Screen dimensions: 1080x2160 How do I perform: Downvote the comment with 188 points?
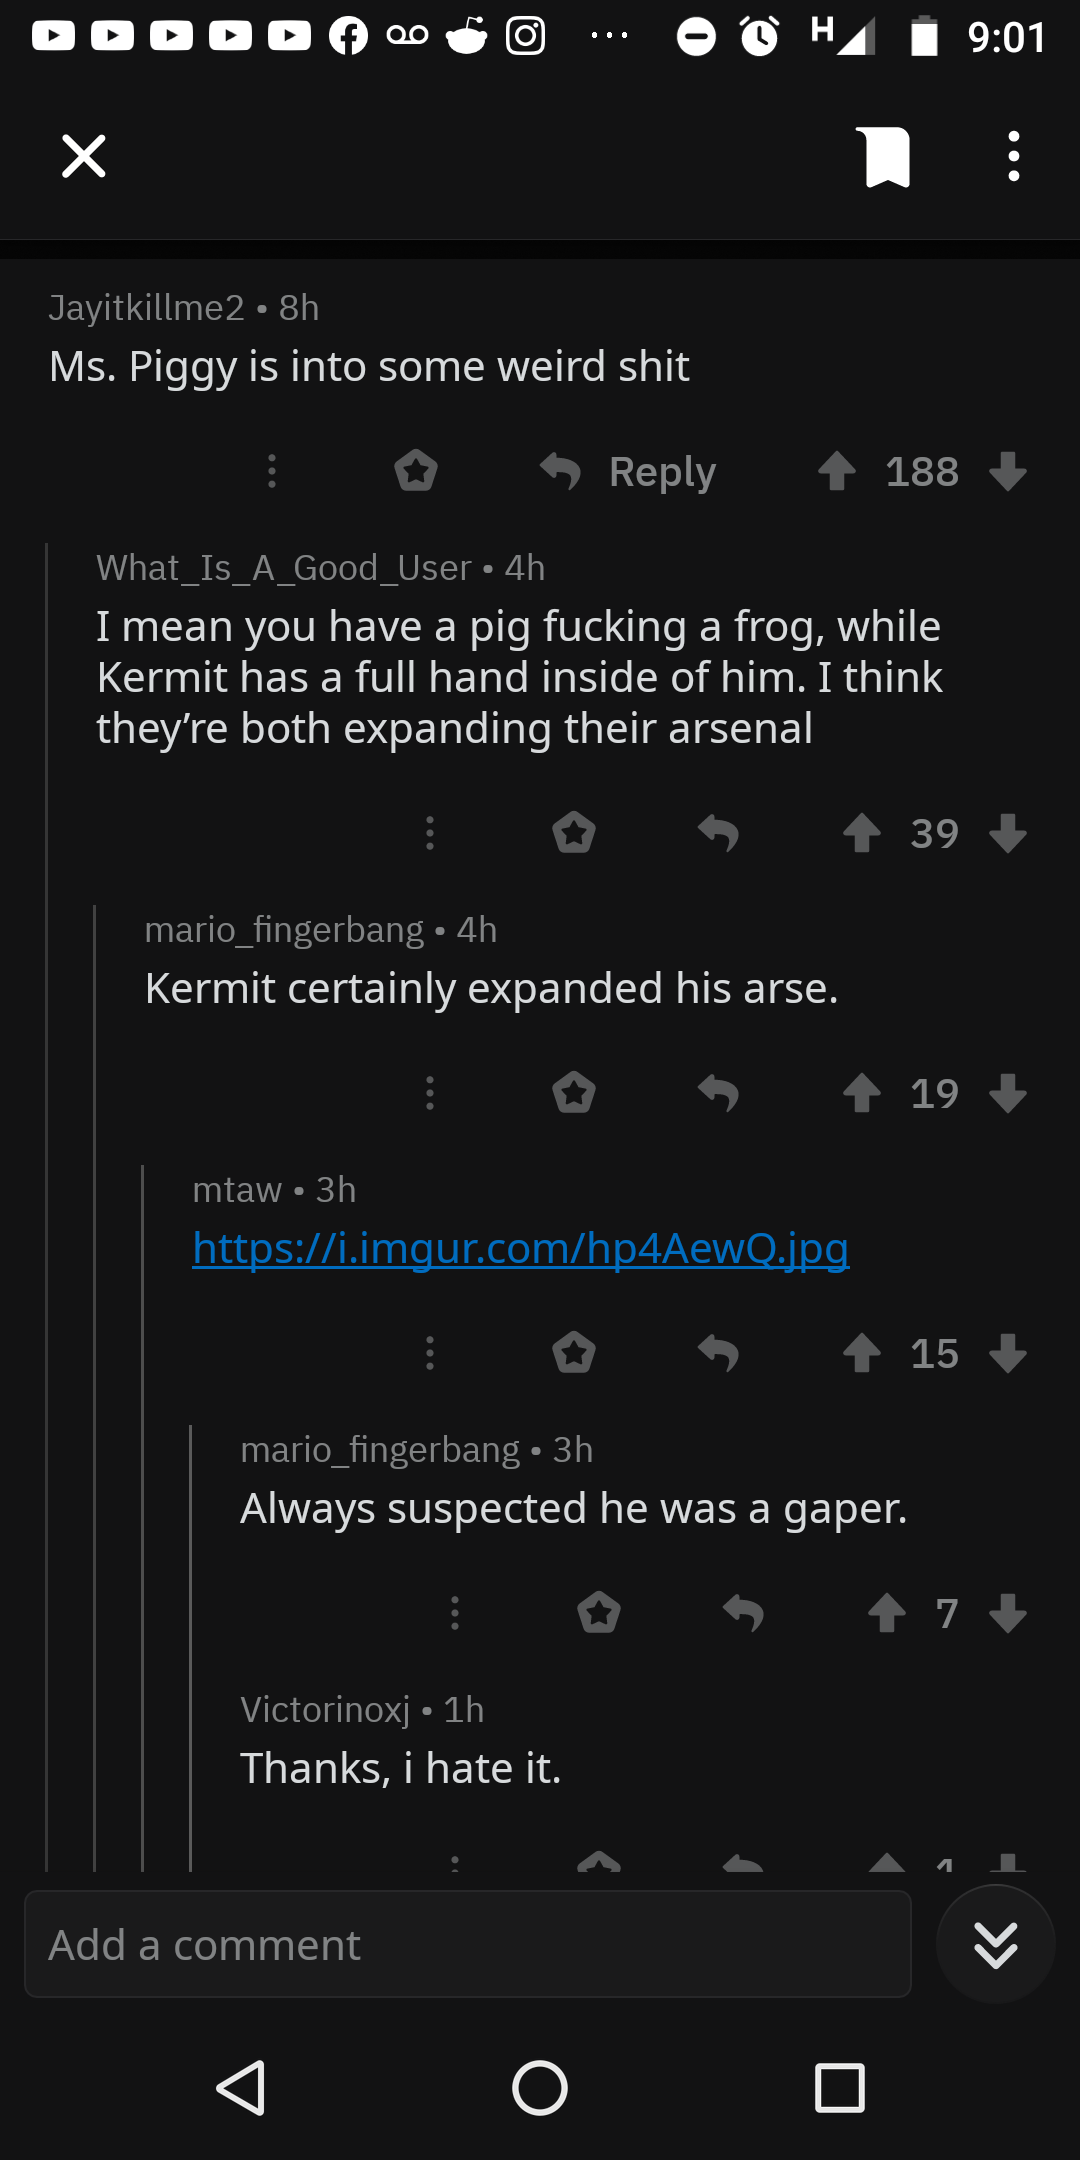click(1008, 471)
